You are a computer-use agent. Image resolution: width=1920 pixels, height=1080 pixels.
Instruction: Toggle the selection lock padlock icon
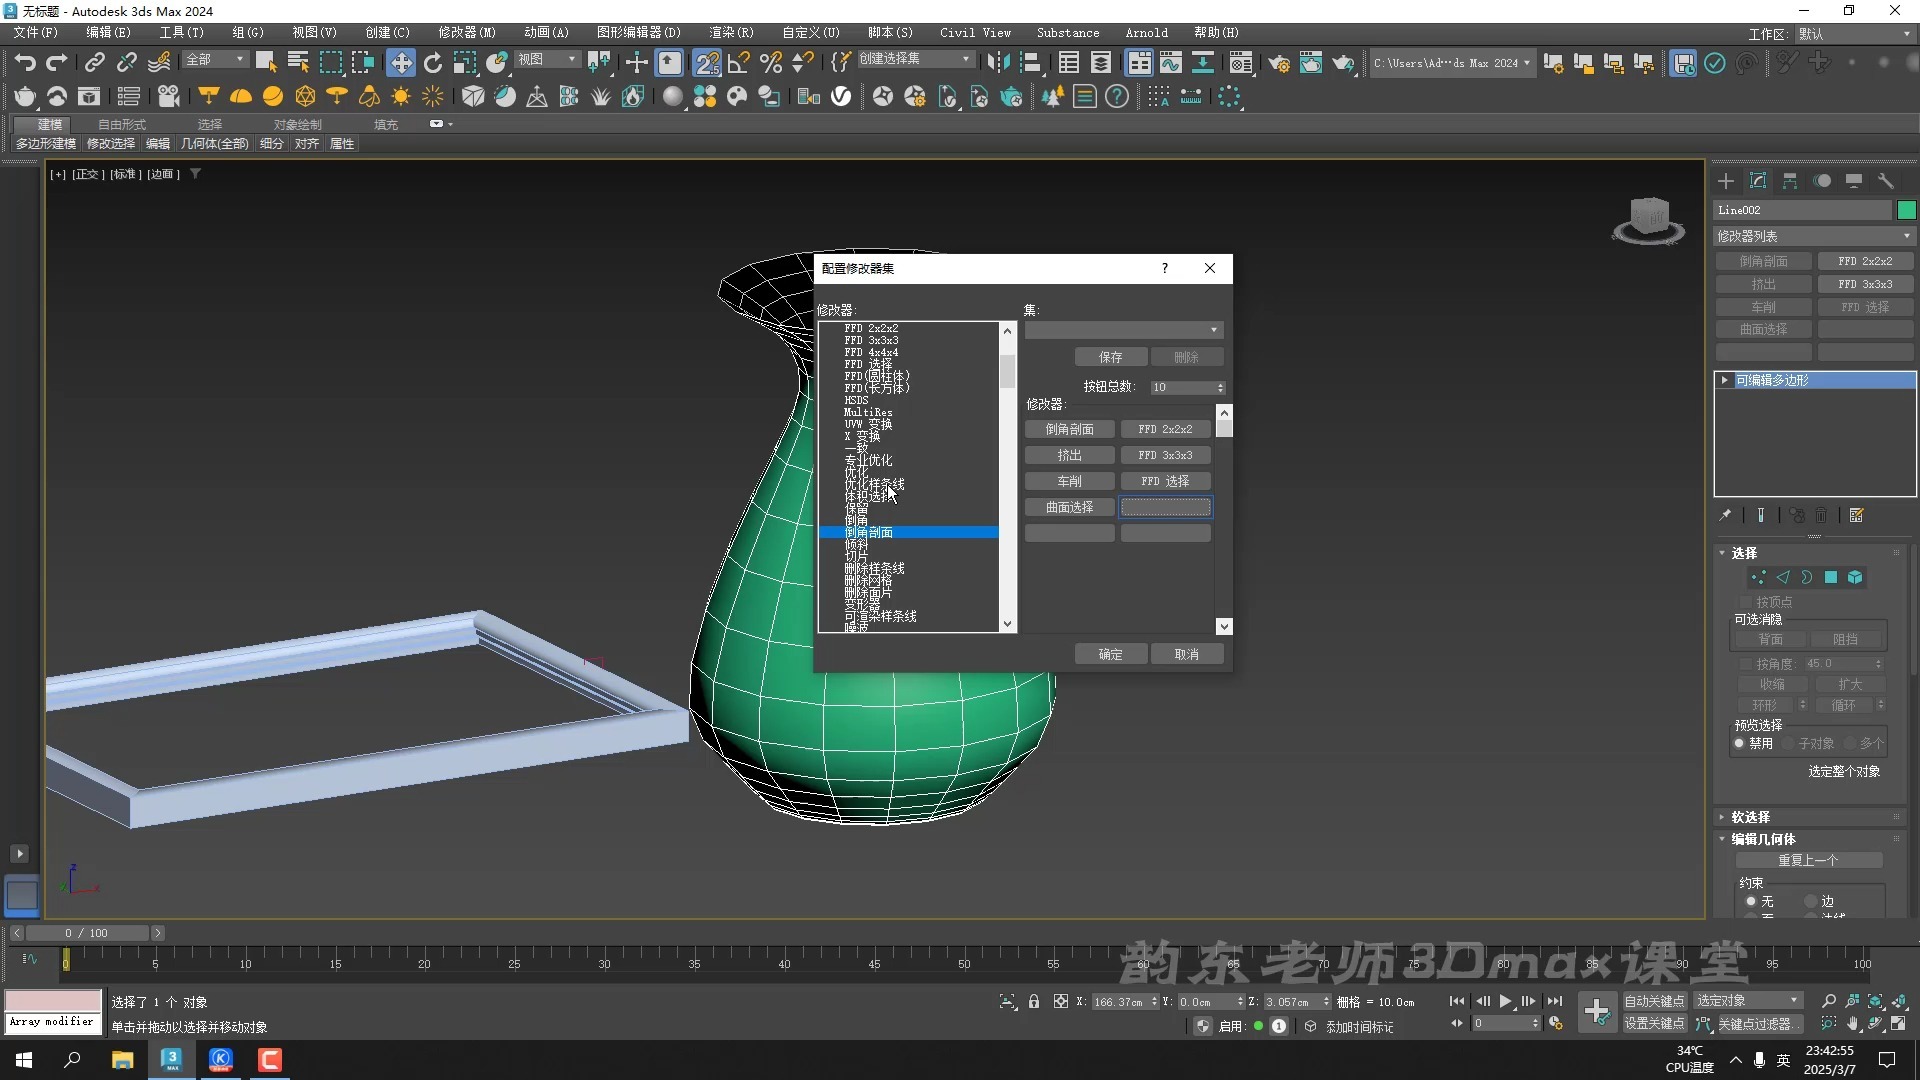click(1034, 1001)
